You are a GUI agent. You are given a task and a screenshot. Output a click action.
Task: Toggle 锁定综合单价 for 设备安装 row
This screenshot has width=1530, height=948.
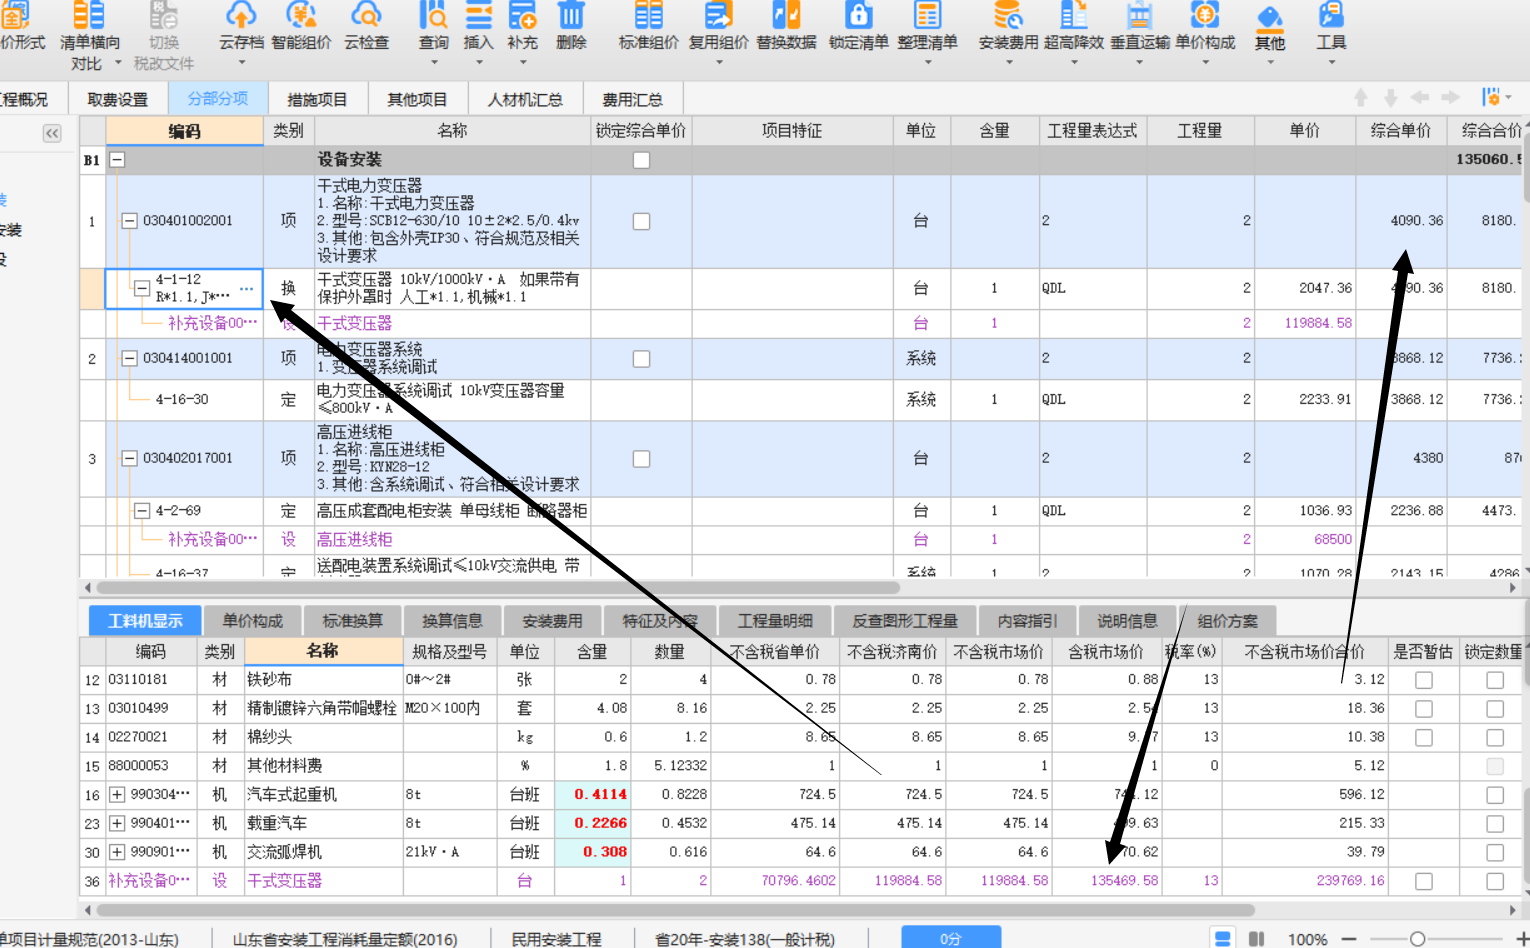click(x=641, y=160)
